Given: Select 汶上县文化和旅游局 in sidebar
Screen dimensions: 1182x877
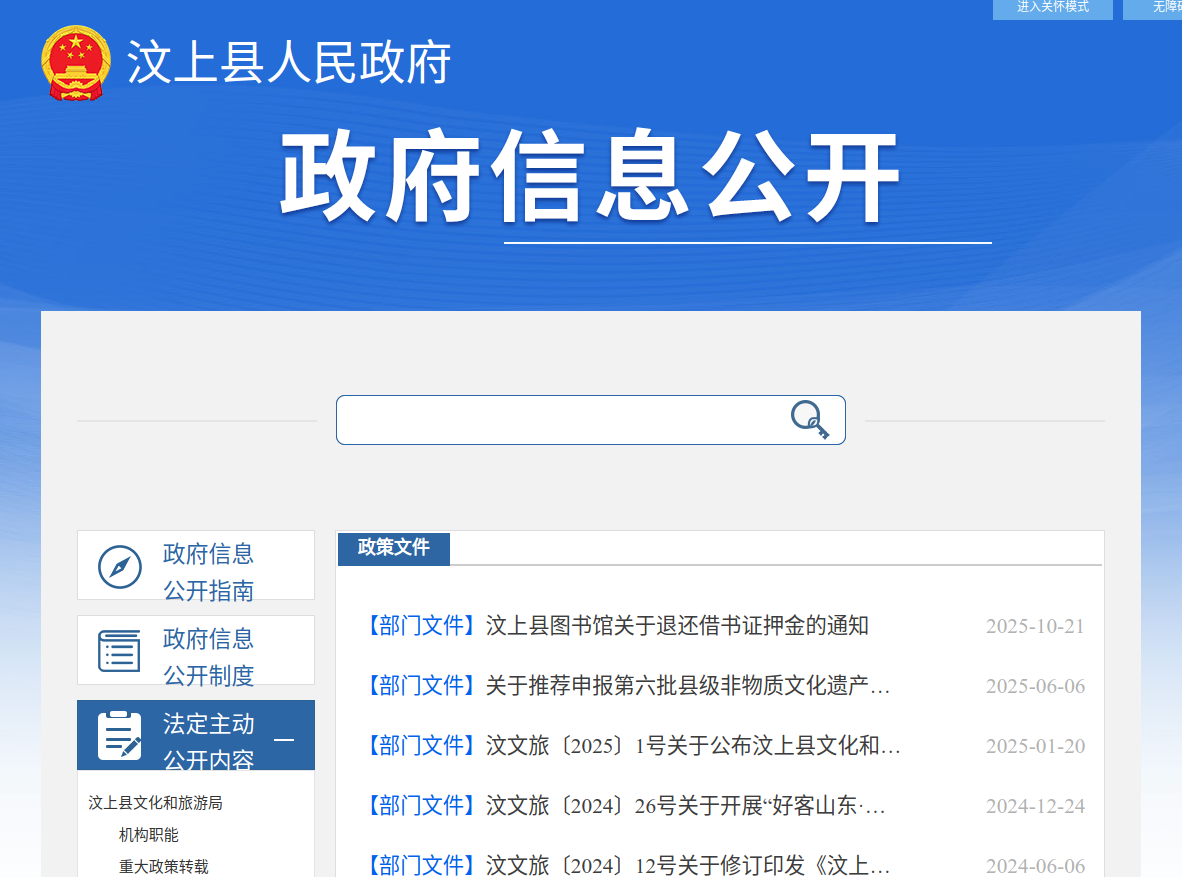Looking at the screenshot, I should click(155, 803).
